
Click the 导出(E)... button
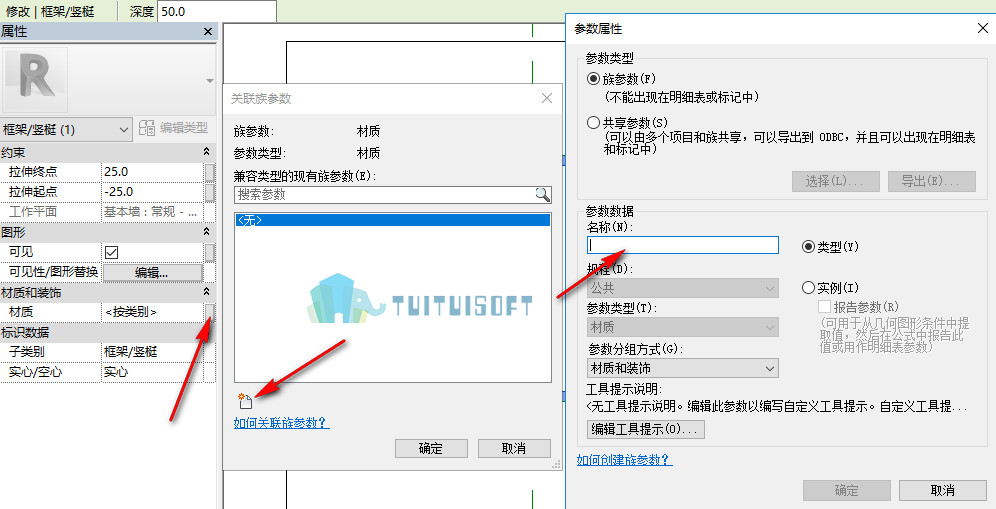[932, 181]
